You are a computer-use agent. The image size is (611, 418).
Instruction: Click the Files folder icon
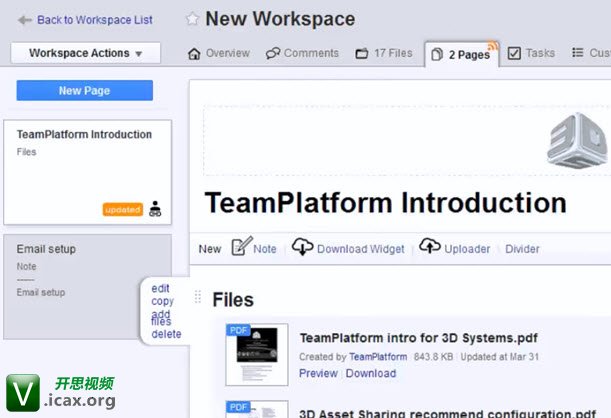[x=362, y=53]
